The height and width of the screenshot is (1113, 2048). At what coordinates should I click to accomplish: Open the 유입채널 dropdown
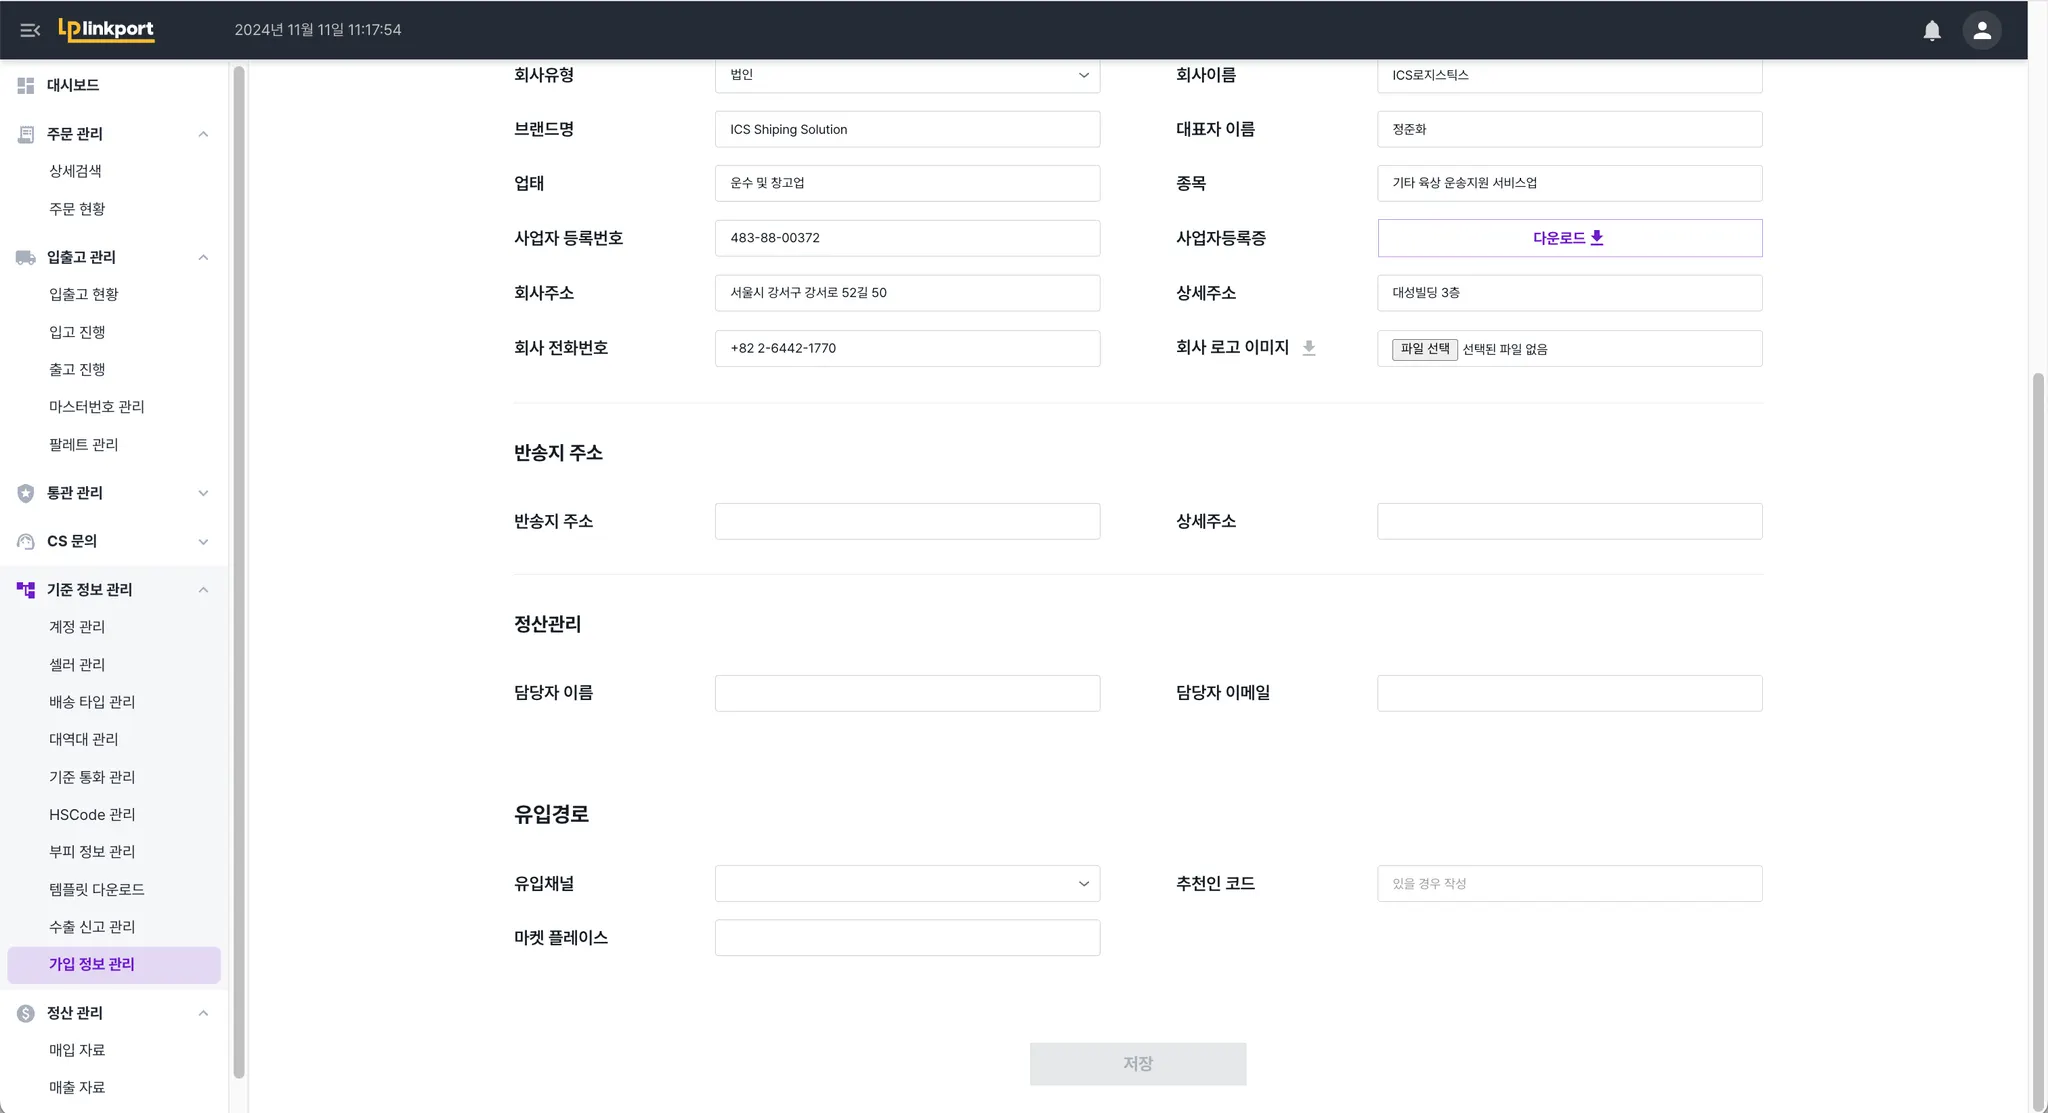(907, 883)
